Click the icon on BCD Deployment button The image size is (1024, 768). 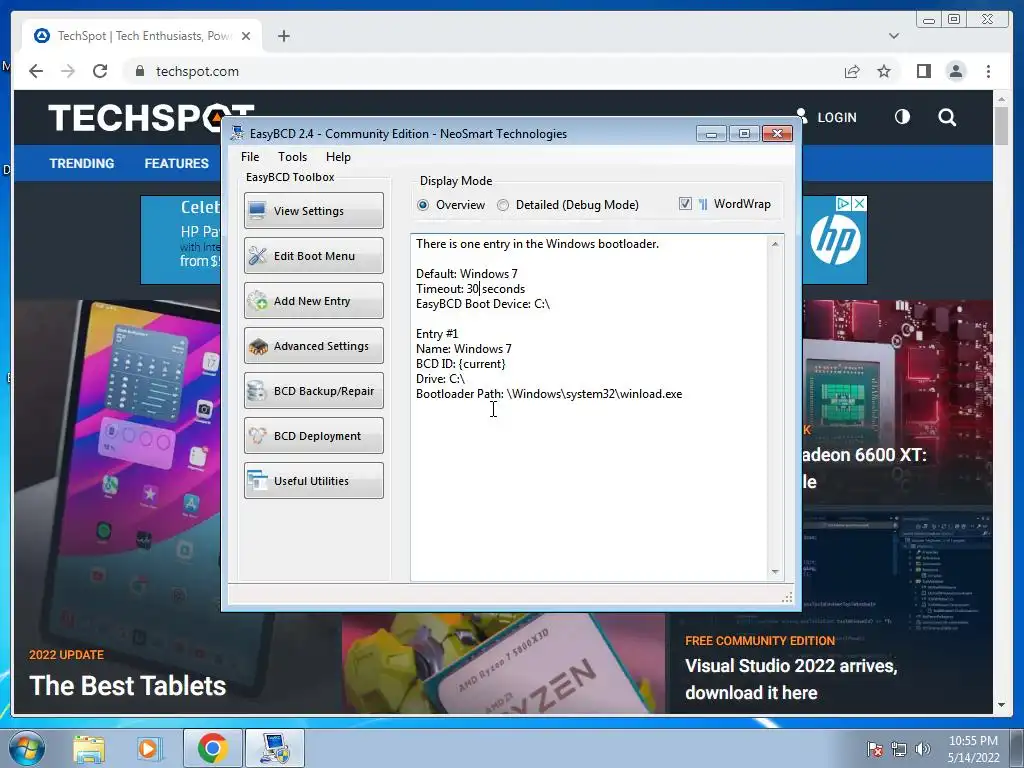tap(258, 436)
